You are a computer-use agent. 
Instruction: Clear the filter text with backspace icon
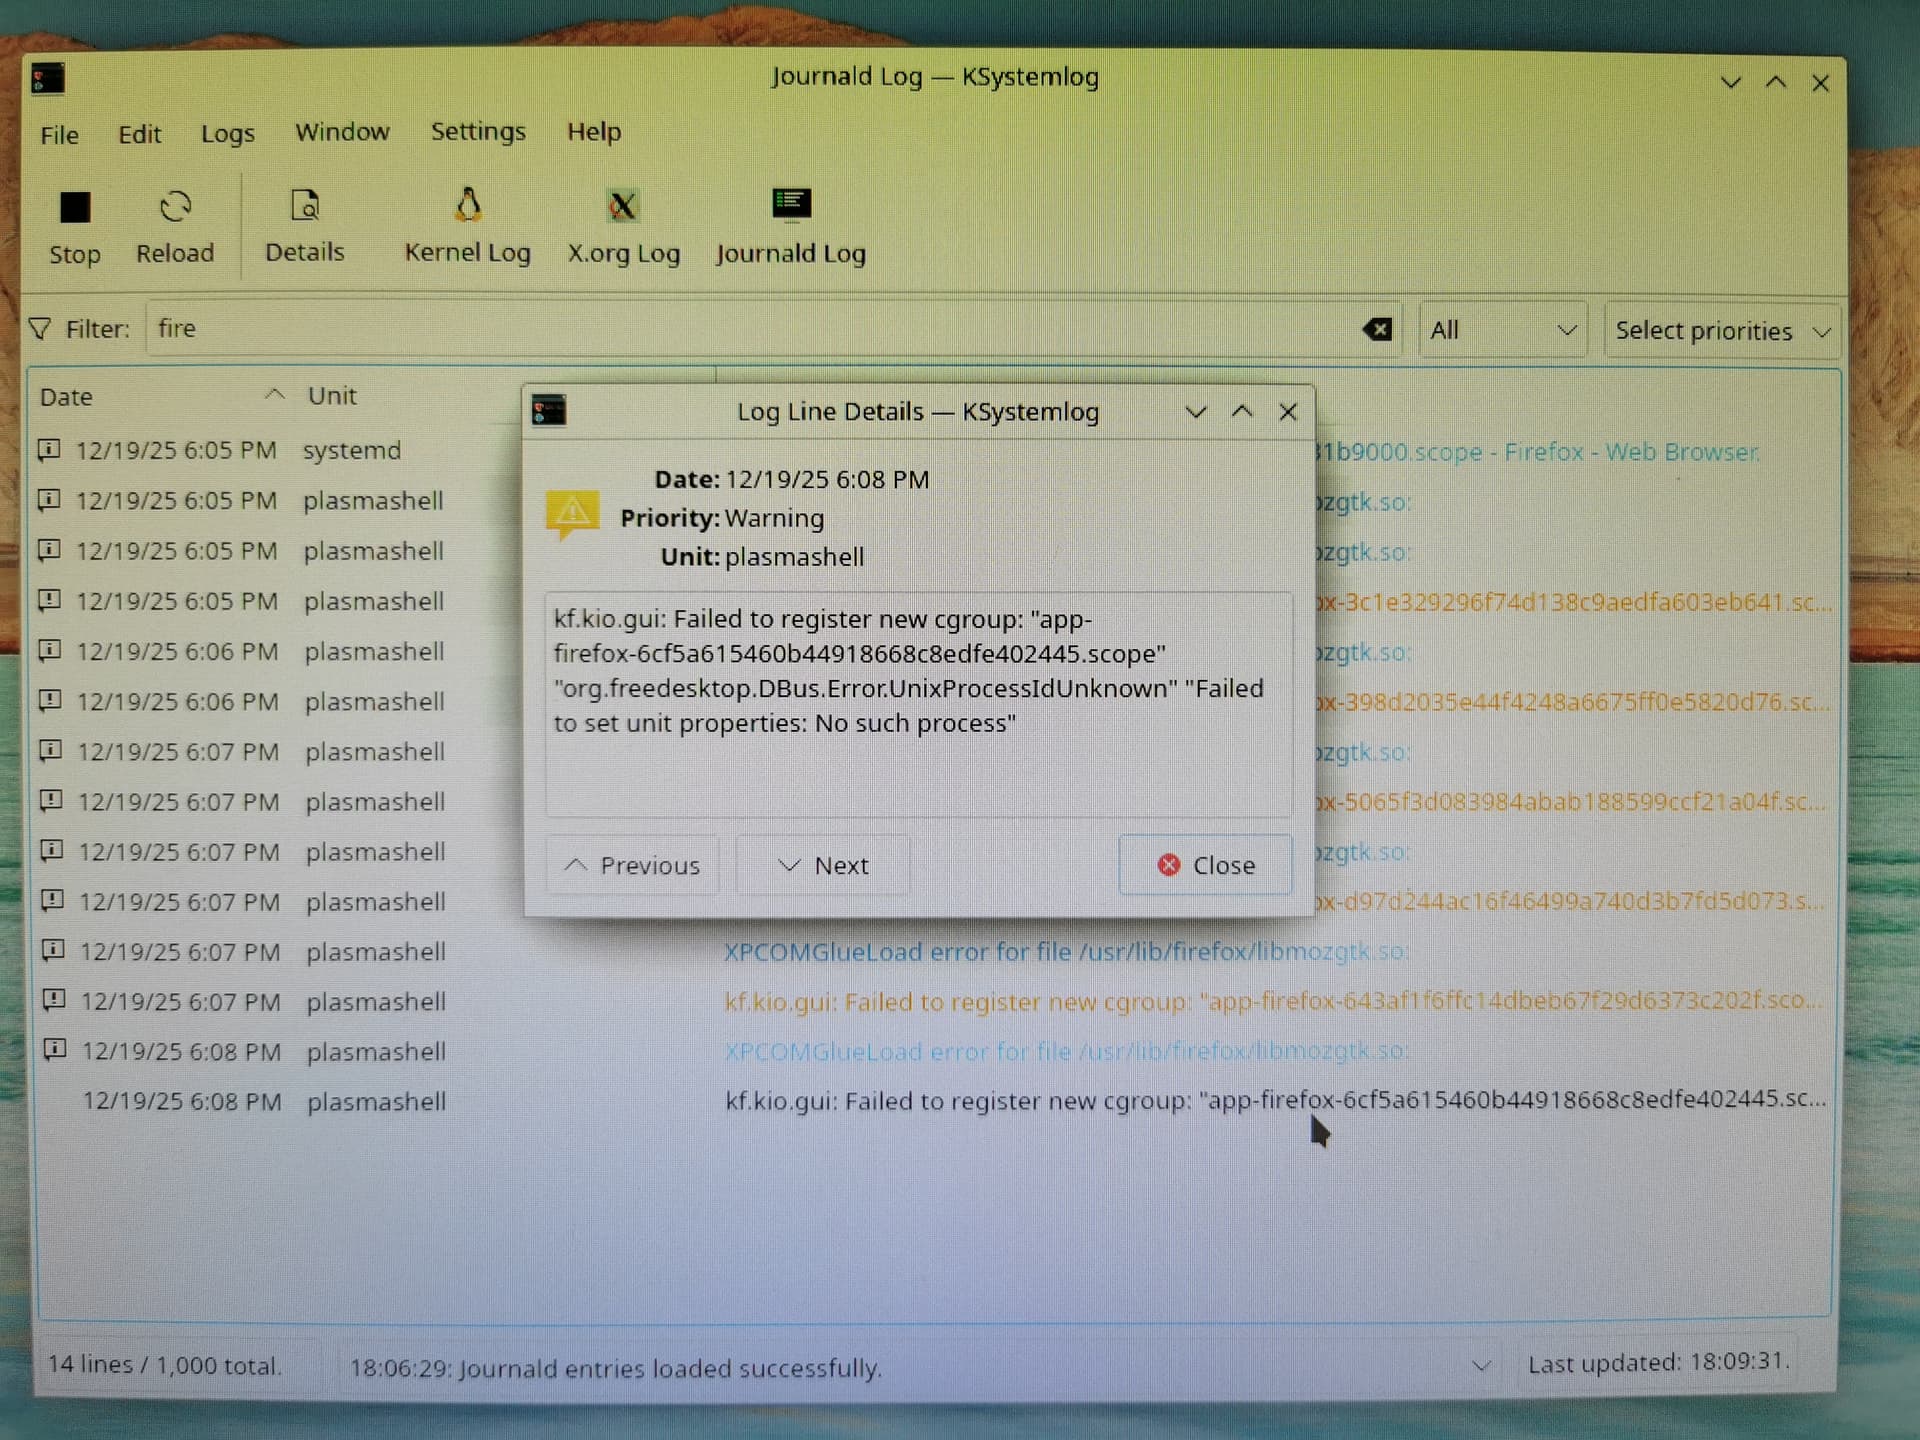1377,329
